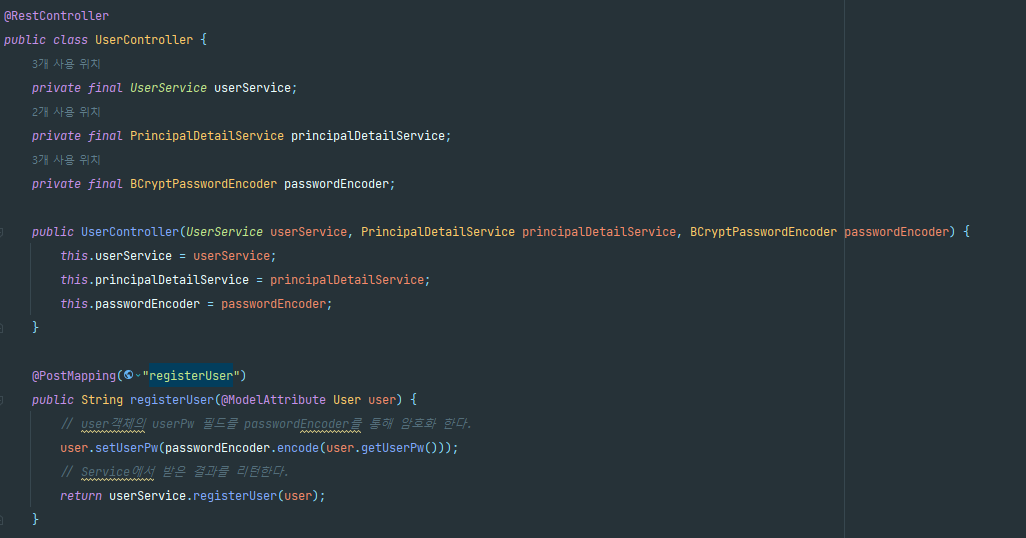Select UserController in the class declaration line
The height and width of the screenshot is (538, 1026).
(144, 40)
